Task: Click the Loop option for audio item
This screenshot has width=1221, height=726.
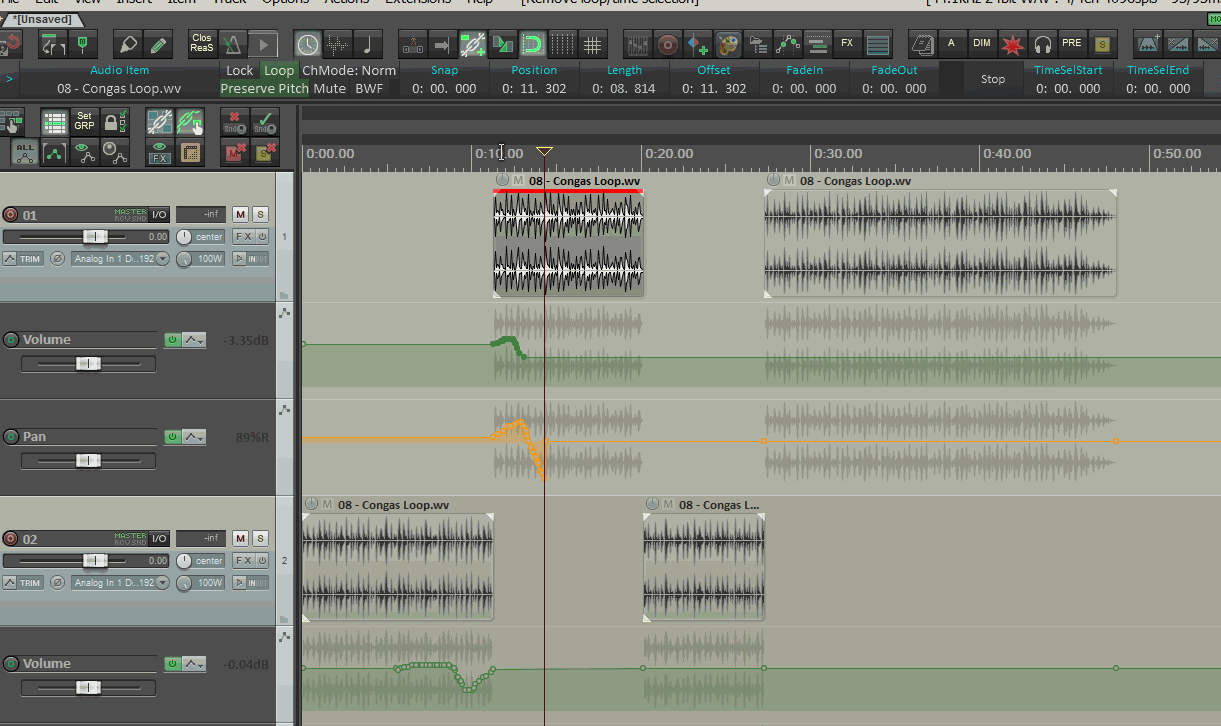Action: click(279, 70)
